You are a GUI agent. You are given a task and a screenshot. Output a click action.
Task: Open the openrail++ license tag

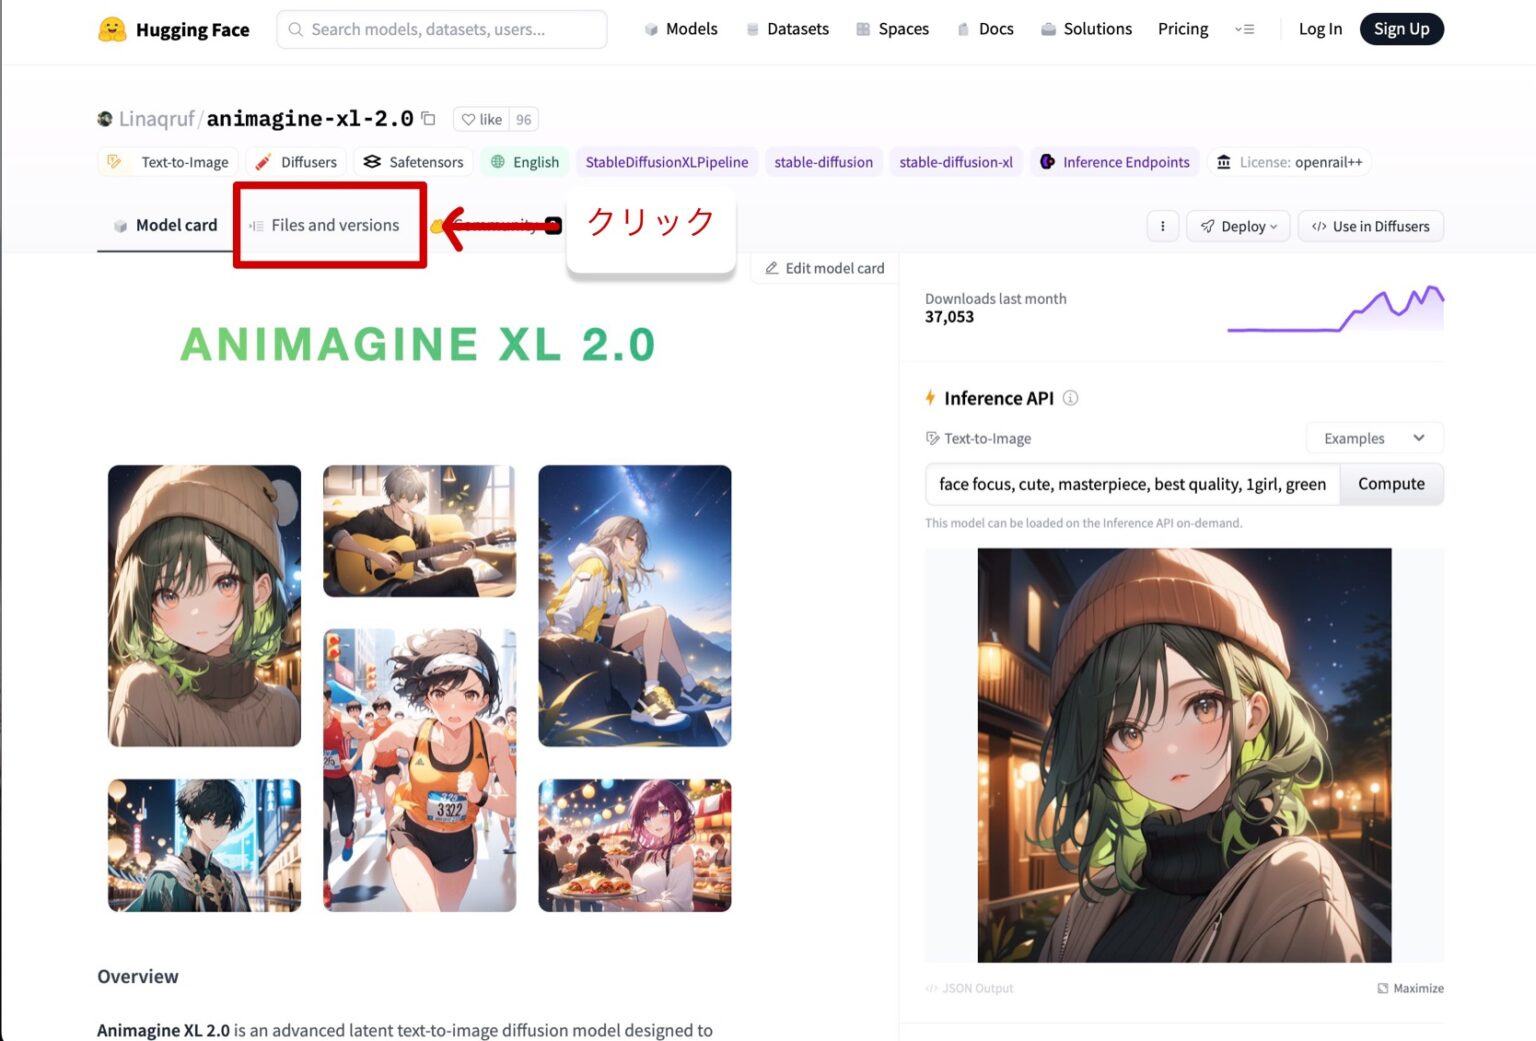[1289, 161]
